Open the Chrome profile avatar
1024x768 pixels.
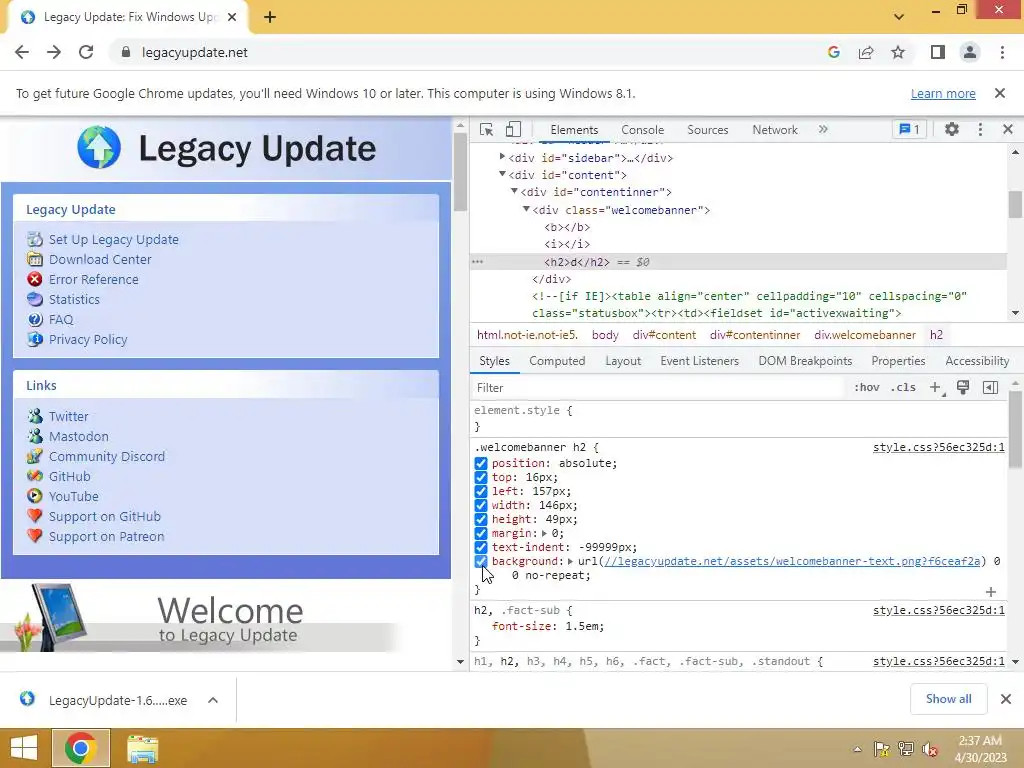(970, 52)
